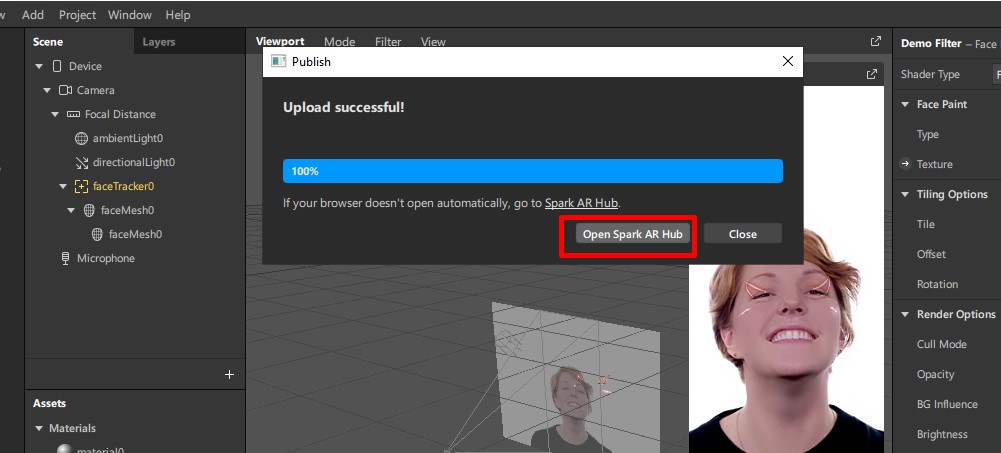Open the Project menu
Viewport: 1001px width, 453px height.
[x=77, y=15]
